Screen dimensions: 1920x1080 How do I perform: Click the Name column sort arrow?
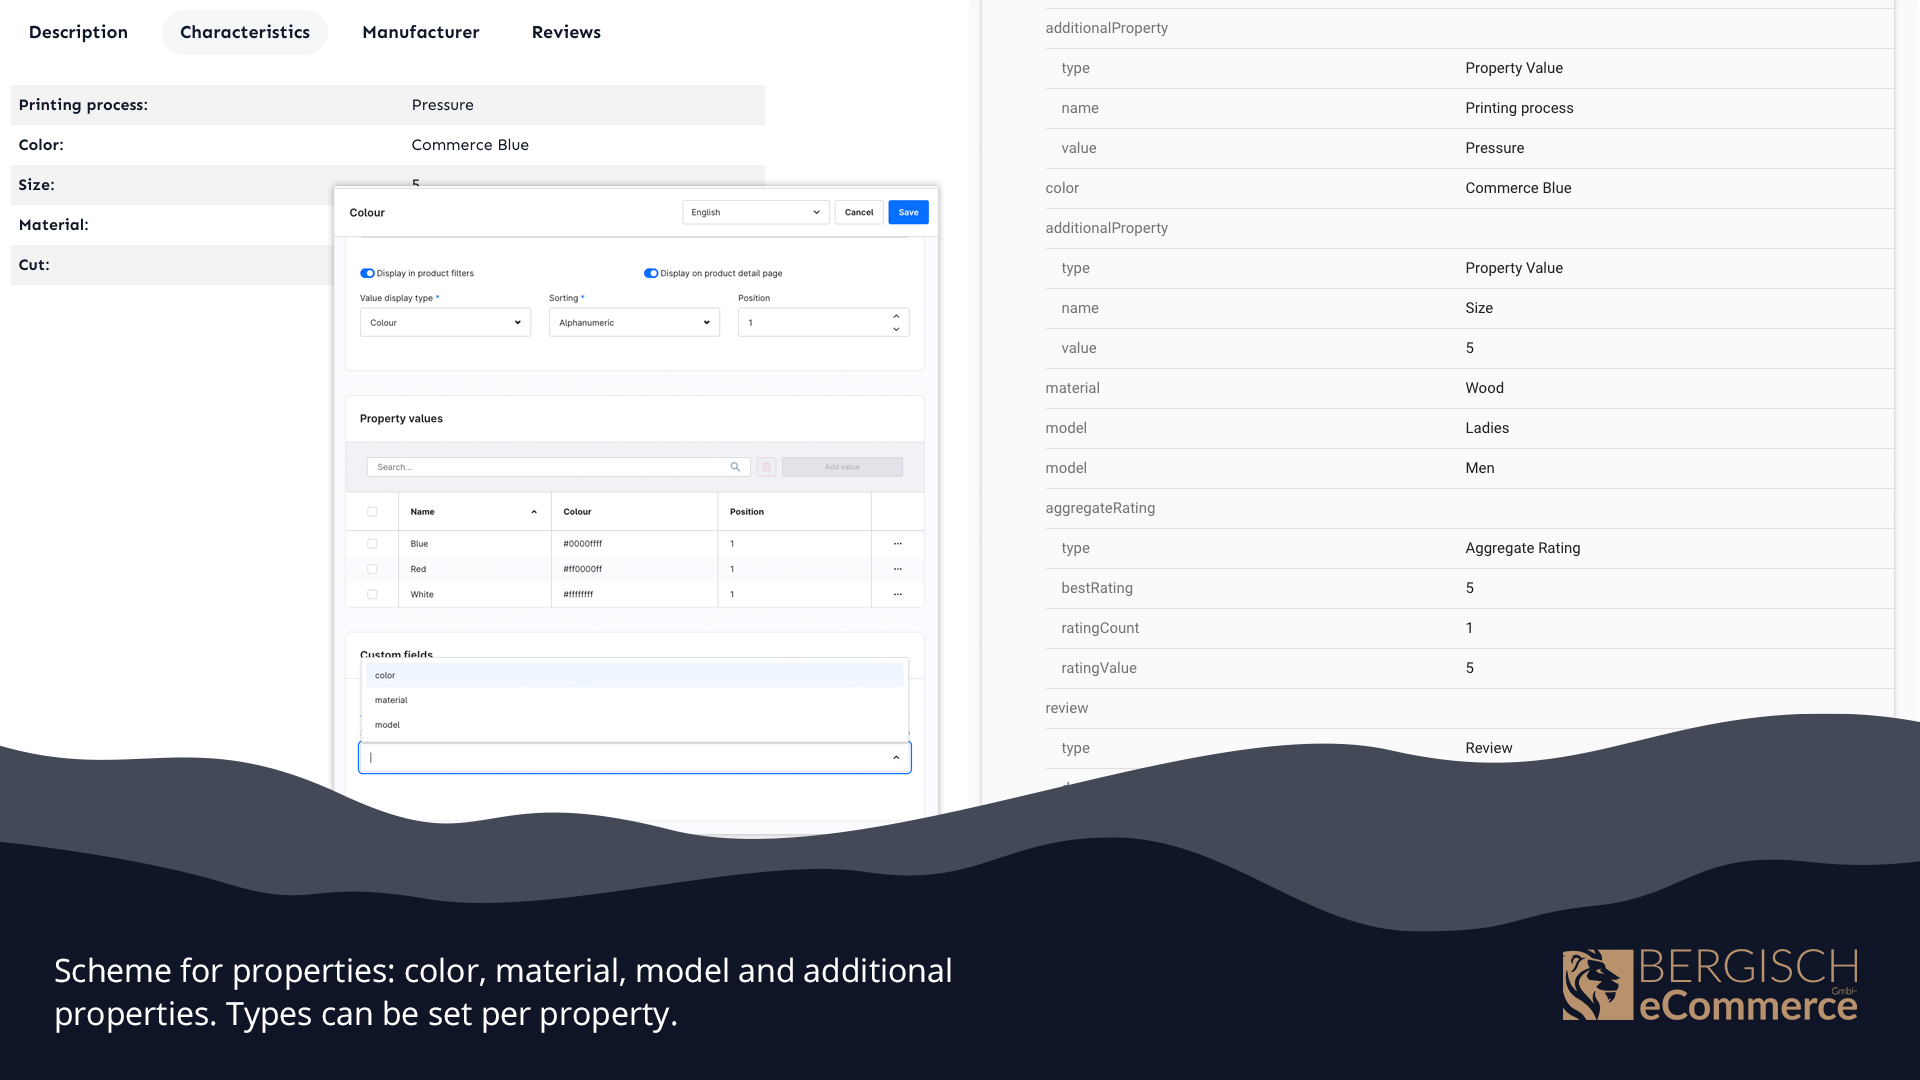[x=534, y=512]
